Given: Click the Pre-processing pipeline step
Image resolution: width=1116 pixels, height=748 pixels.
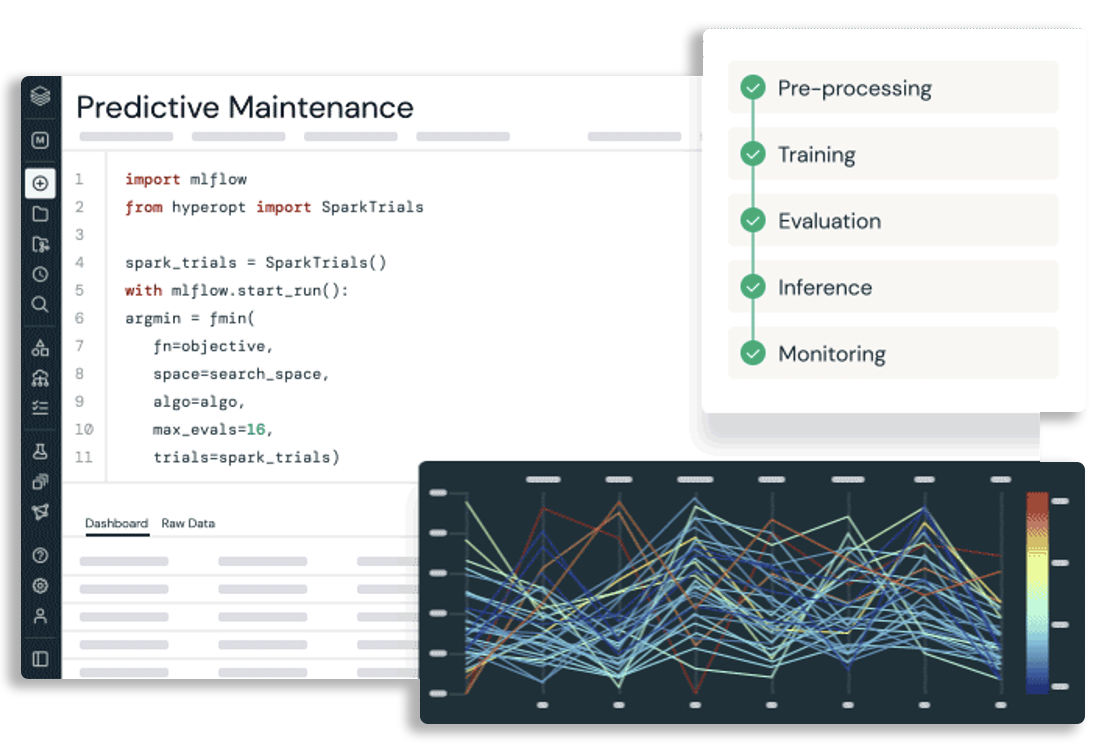Looking at the screenshot, I should [x=893, y=88].
